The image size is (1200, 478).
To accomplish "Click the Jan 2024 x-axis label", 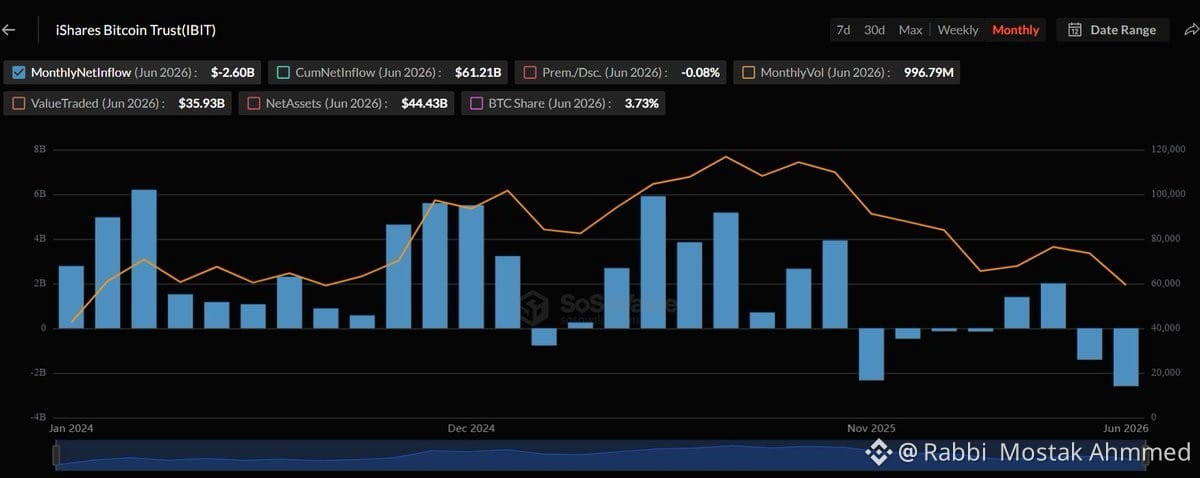I will pos(72,428).
